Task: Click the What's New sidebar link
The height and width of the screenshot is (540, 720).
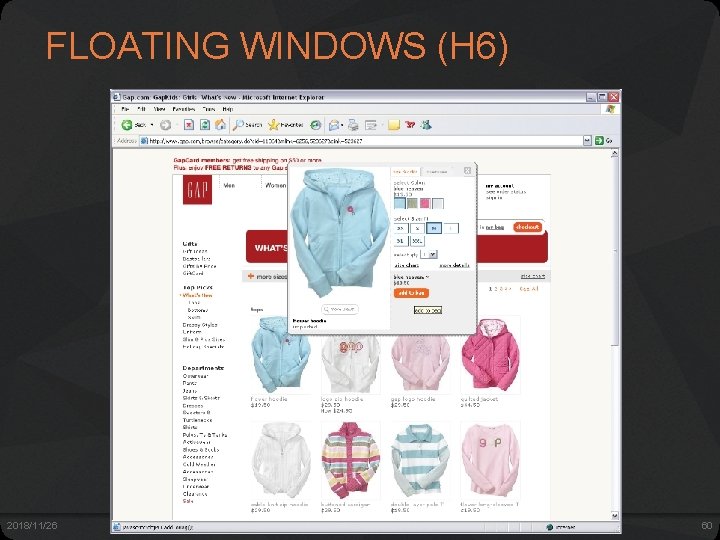Action: 197,296
